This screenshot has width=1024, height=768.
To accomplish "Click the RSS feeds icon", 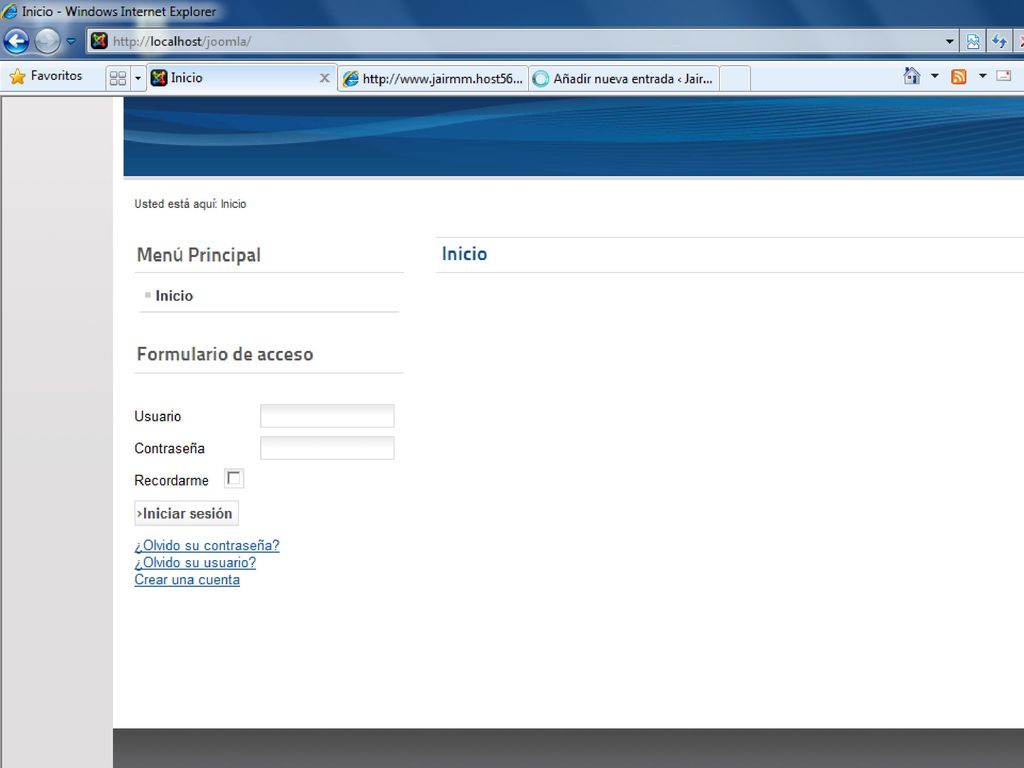I will coord(959,76).
